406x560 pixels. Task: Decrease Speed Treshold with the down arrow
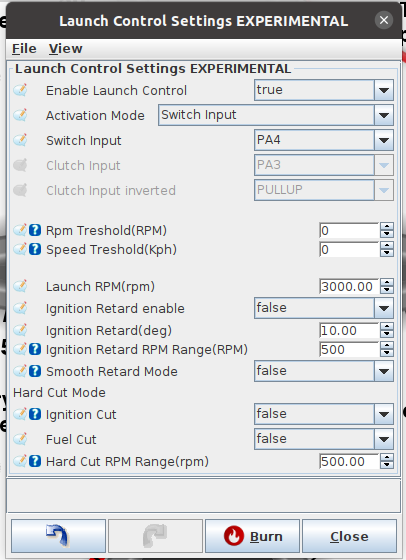387,253
